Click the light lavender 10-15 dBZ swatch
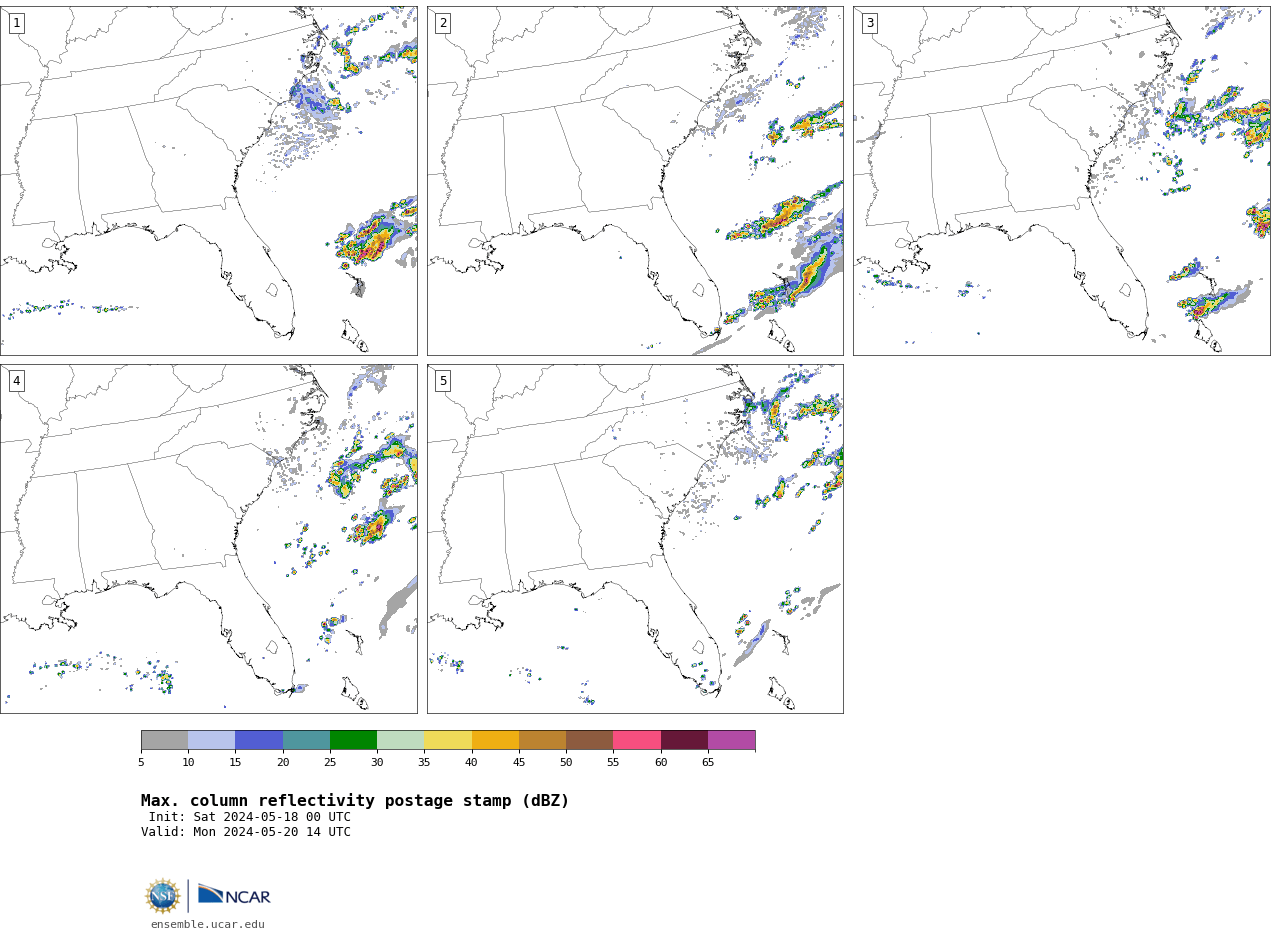Viewport: 1280px width, 936px height. (x=211, y=740)
